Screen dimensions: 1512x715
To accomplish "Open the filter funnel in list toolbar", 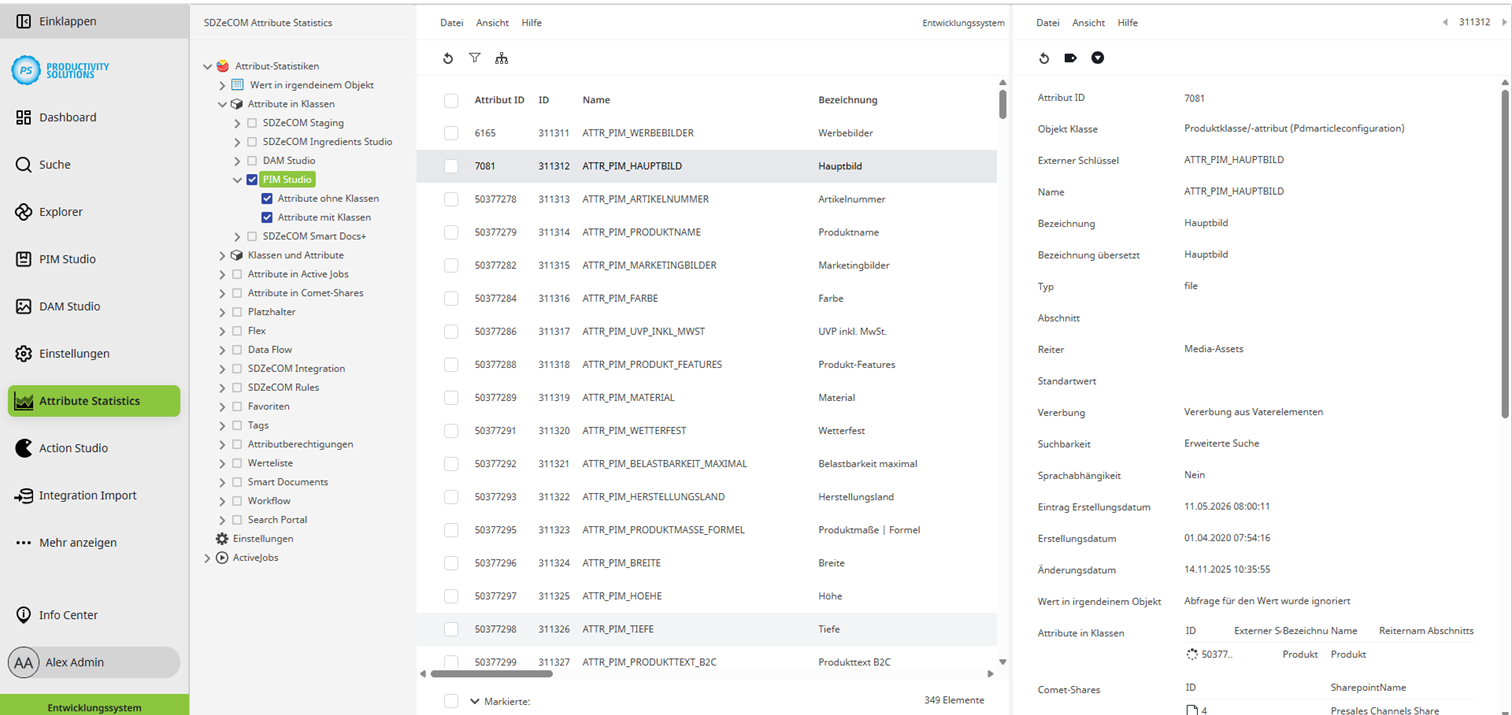I will coord(475,58).
